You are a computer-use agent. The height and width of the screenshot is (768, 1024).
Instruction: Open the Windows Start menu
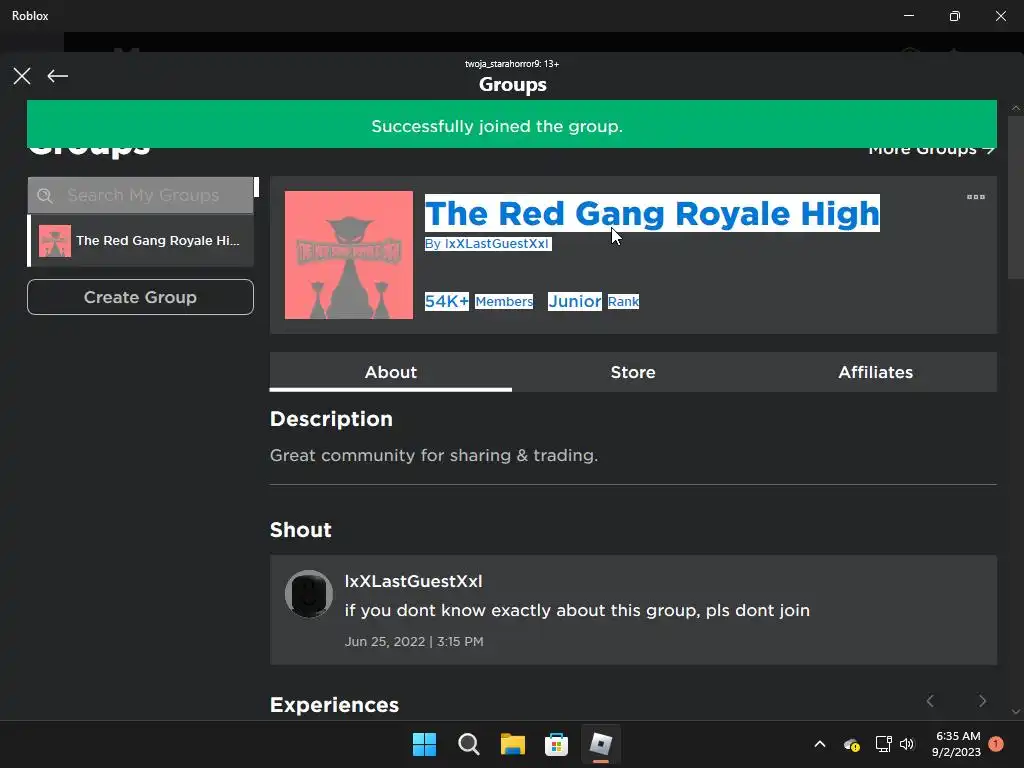(x=424, y=744)
